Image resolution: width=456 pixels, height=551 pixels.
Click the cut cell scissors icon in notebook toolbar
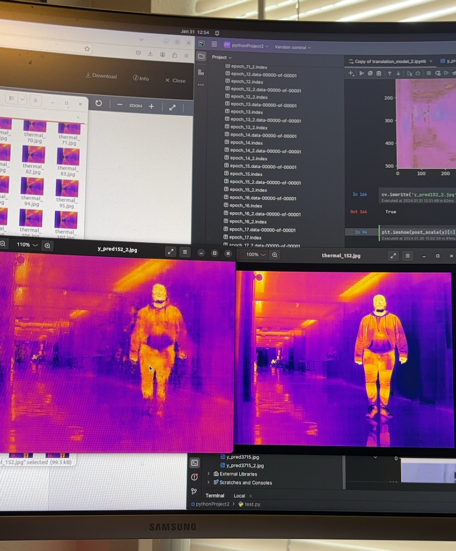click(x=361, y=73)
